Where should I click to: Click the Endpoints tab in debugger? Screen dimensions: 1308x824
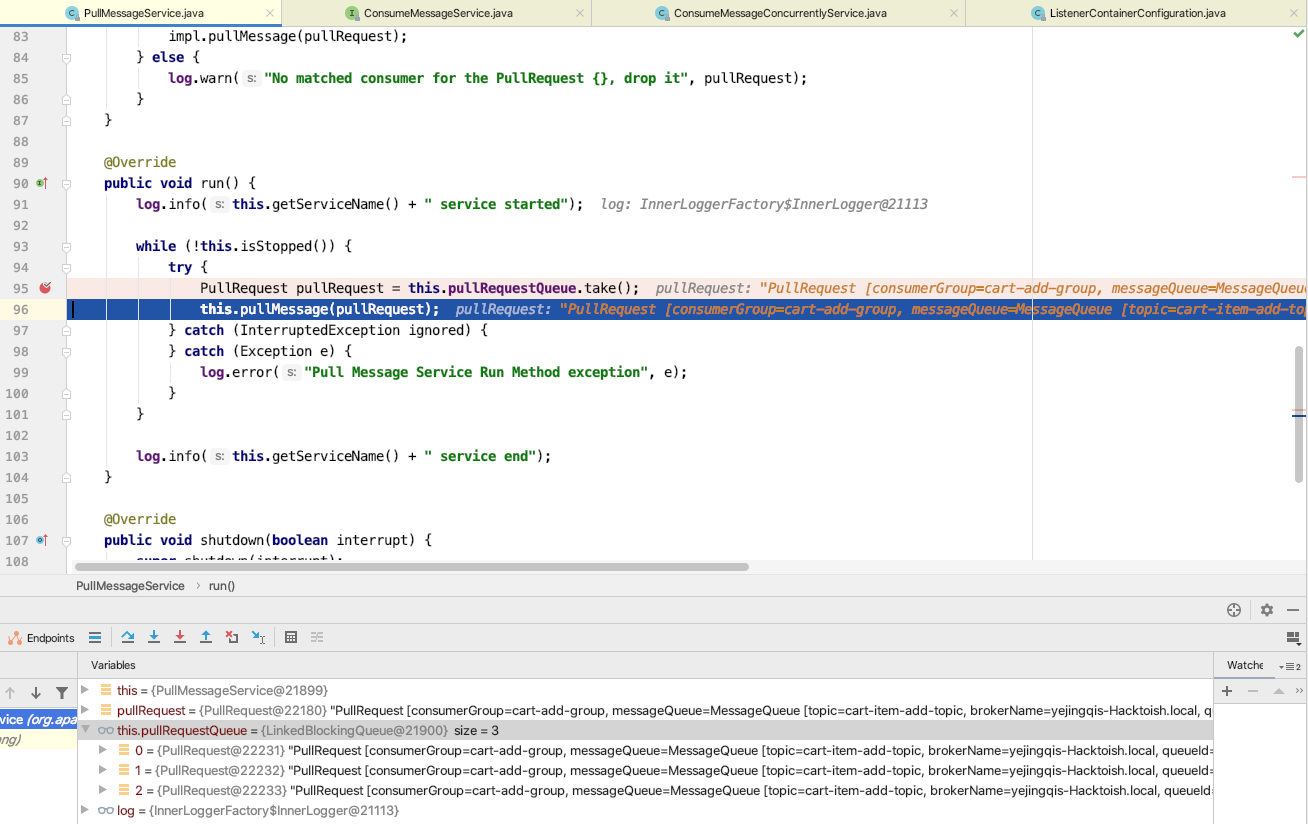coord(42,637)
